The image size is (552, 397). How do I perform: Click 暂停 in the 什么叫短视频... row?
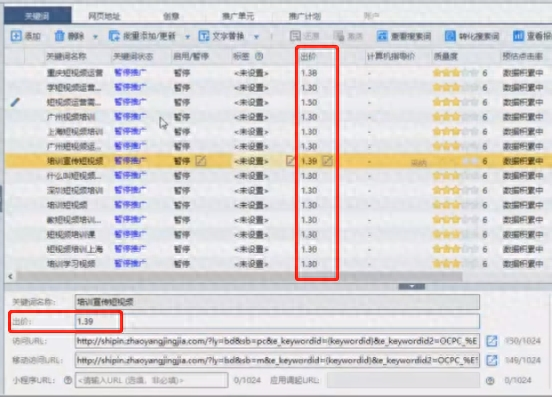(182, 176)
